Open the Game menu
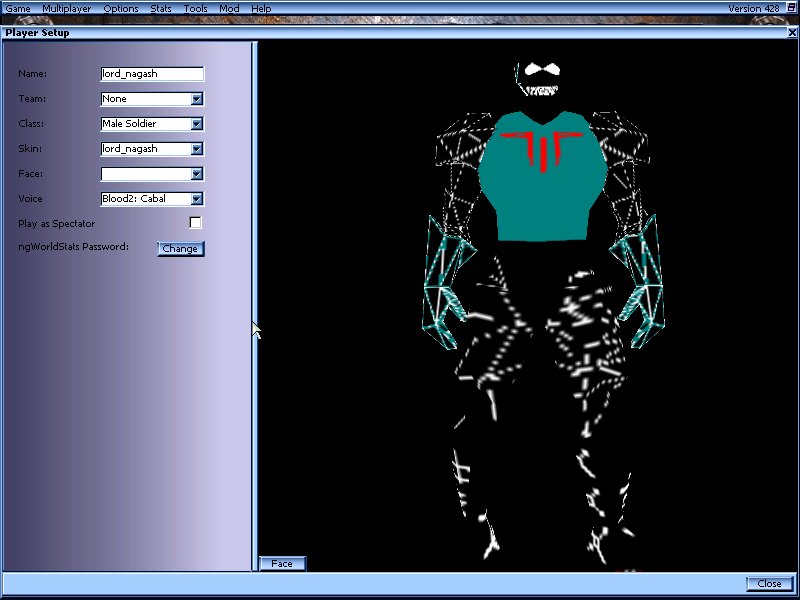The height and width of the screenshot is (600, 800). (x=17, y=8)
